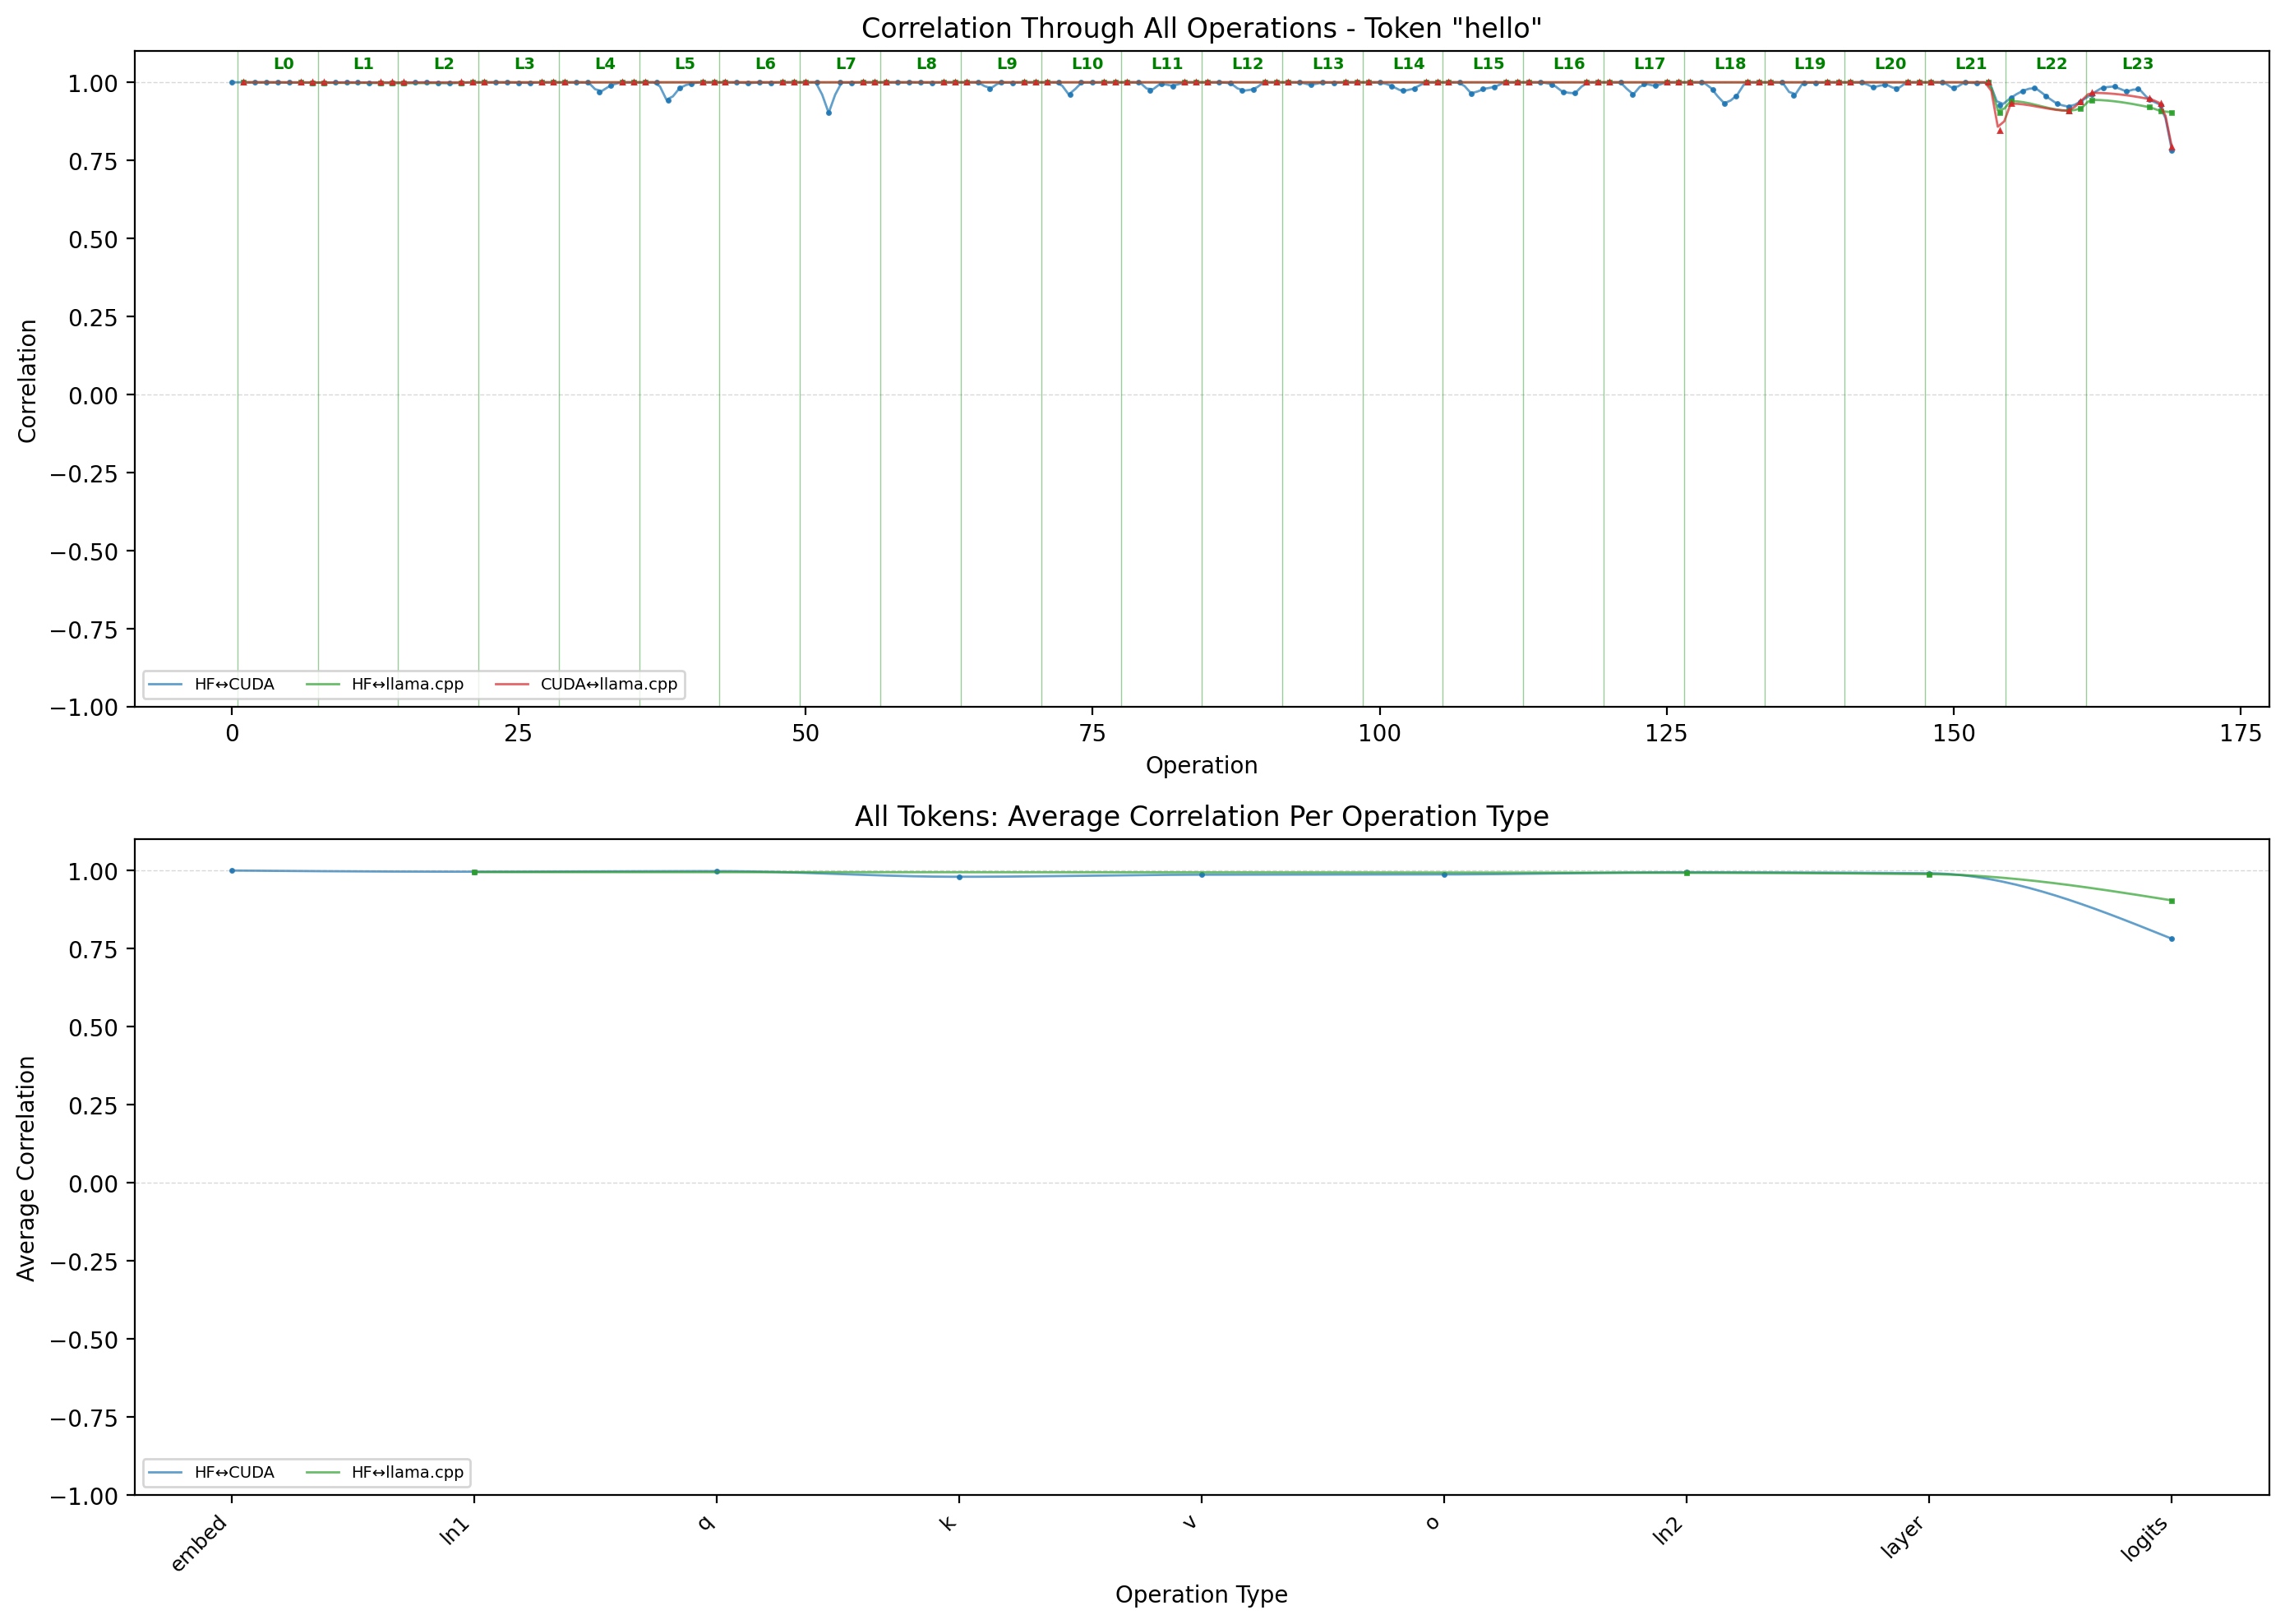Click the L18 layer label
2285x1624 pixels.
1730,64
